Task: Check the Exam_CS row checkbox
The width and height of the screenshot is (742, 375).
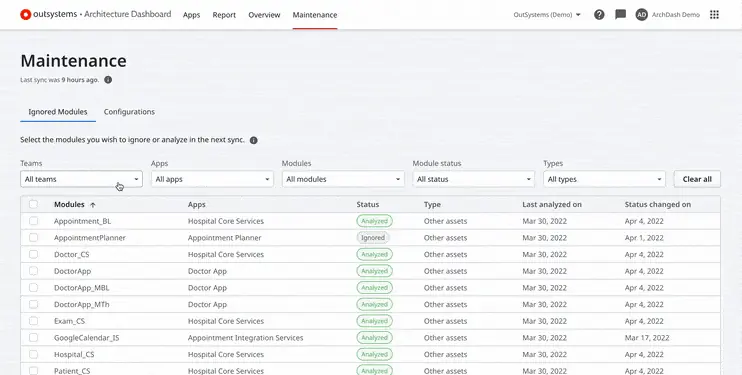Action: 33,321
